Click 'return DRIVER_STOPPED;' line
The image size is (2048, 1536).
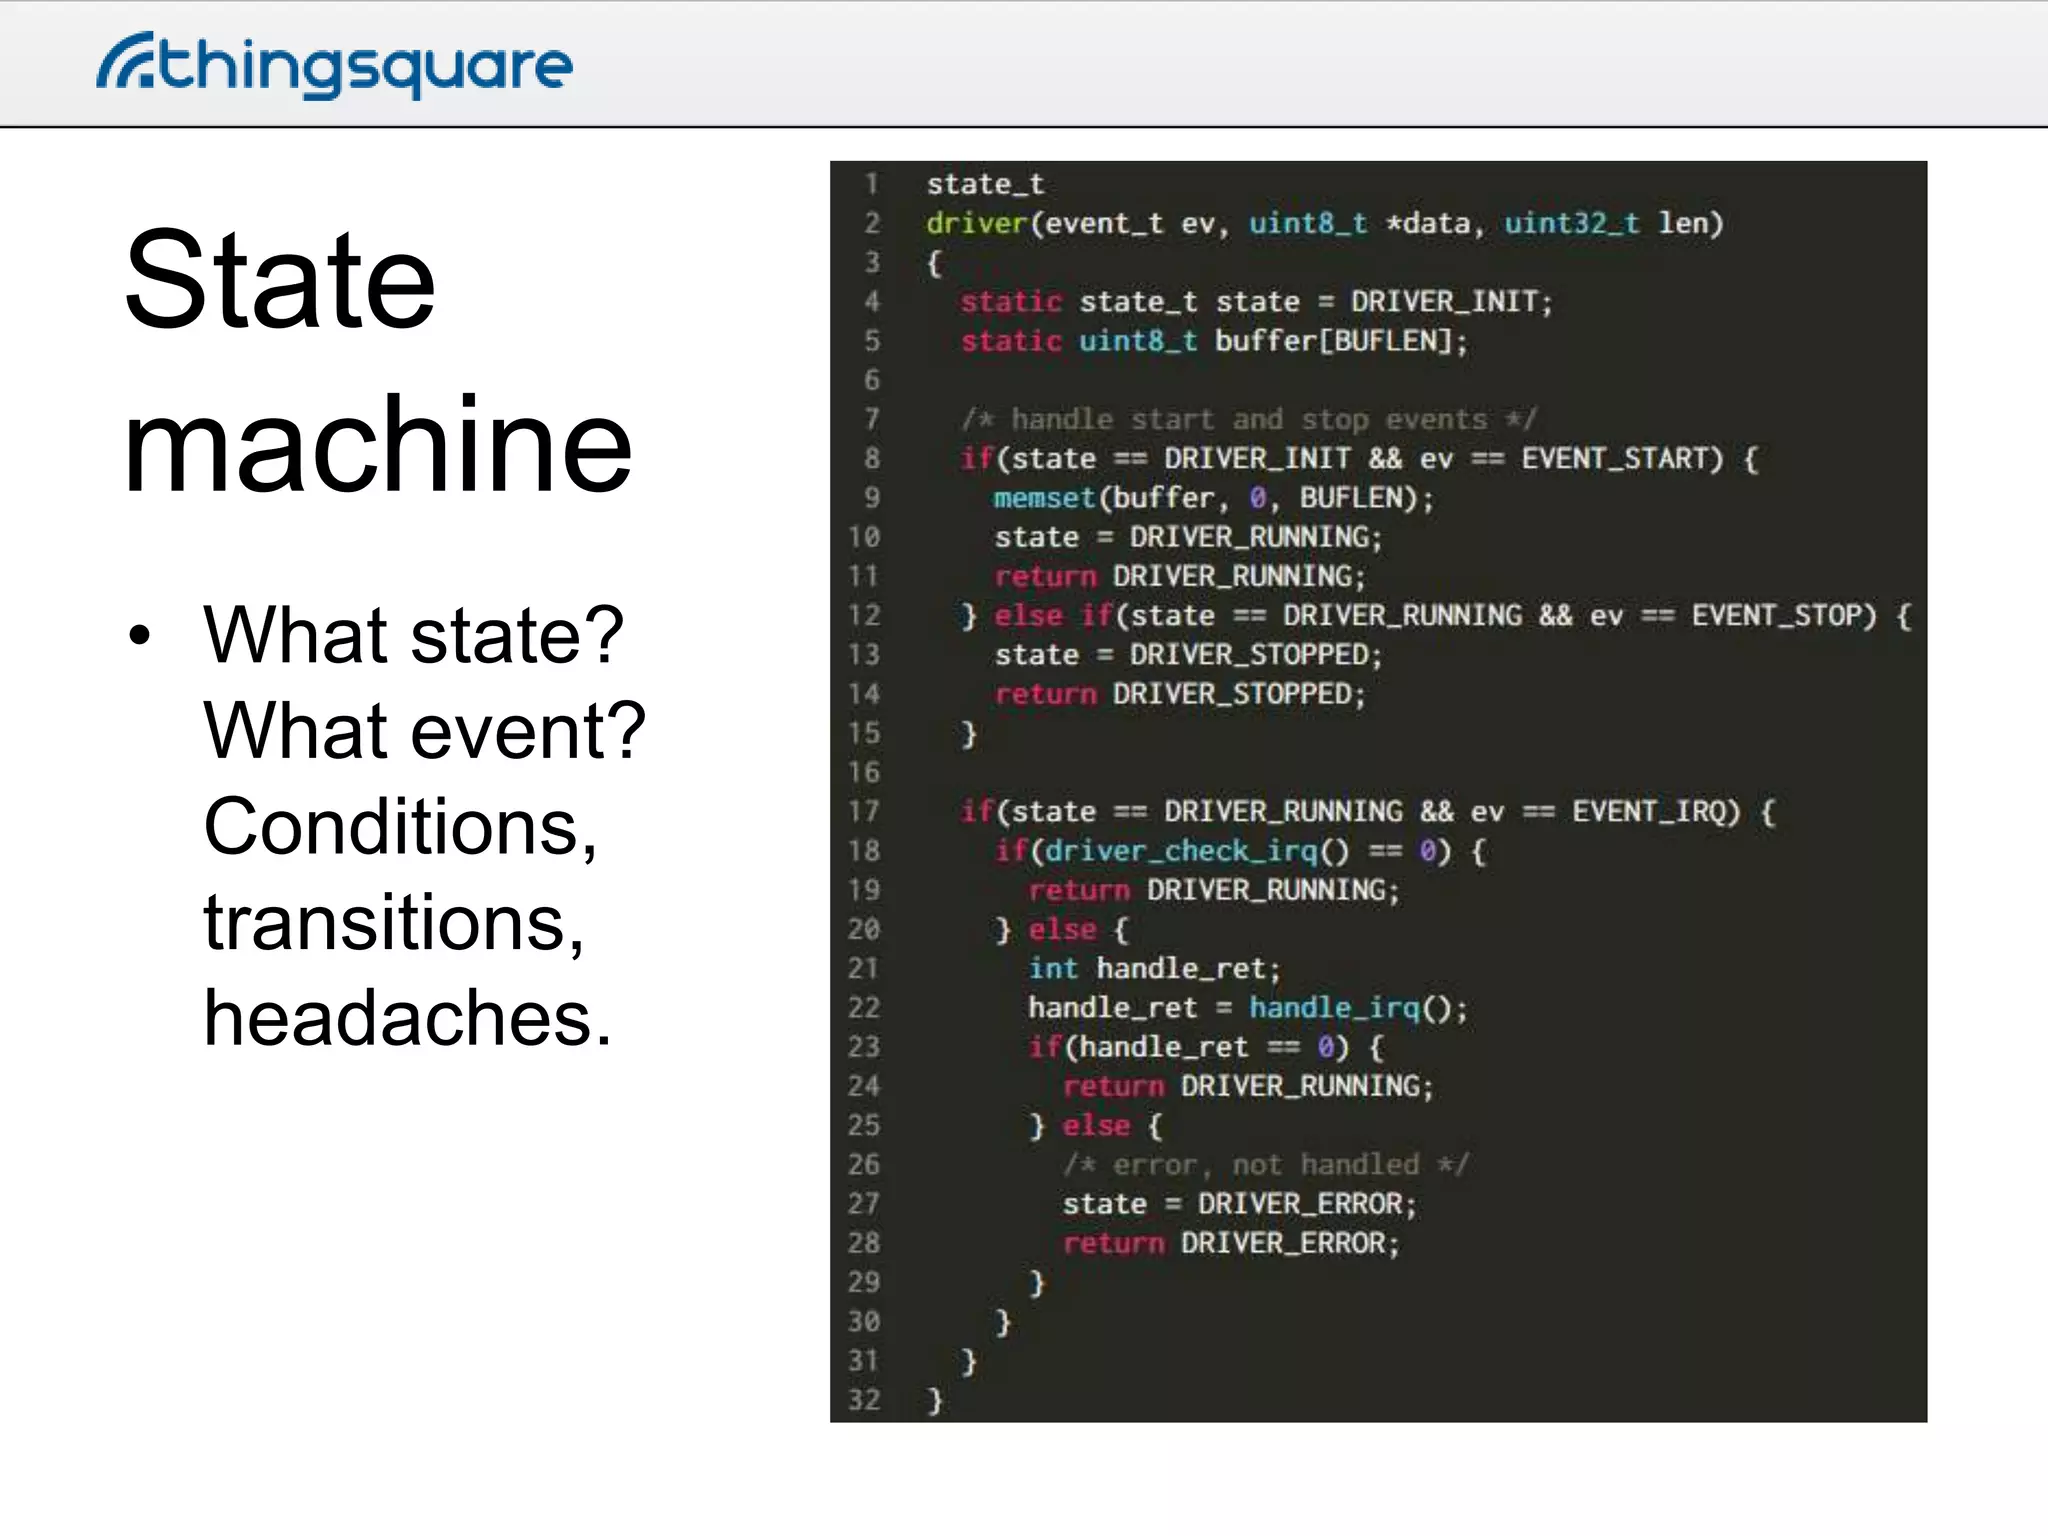click(1180, 693)
